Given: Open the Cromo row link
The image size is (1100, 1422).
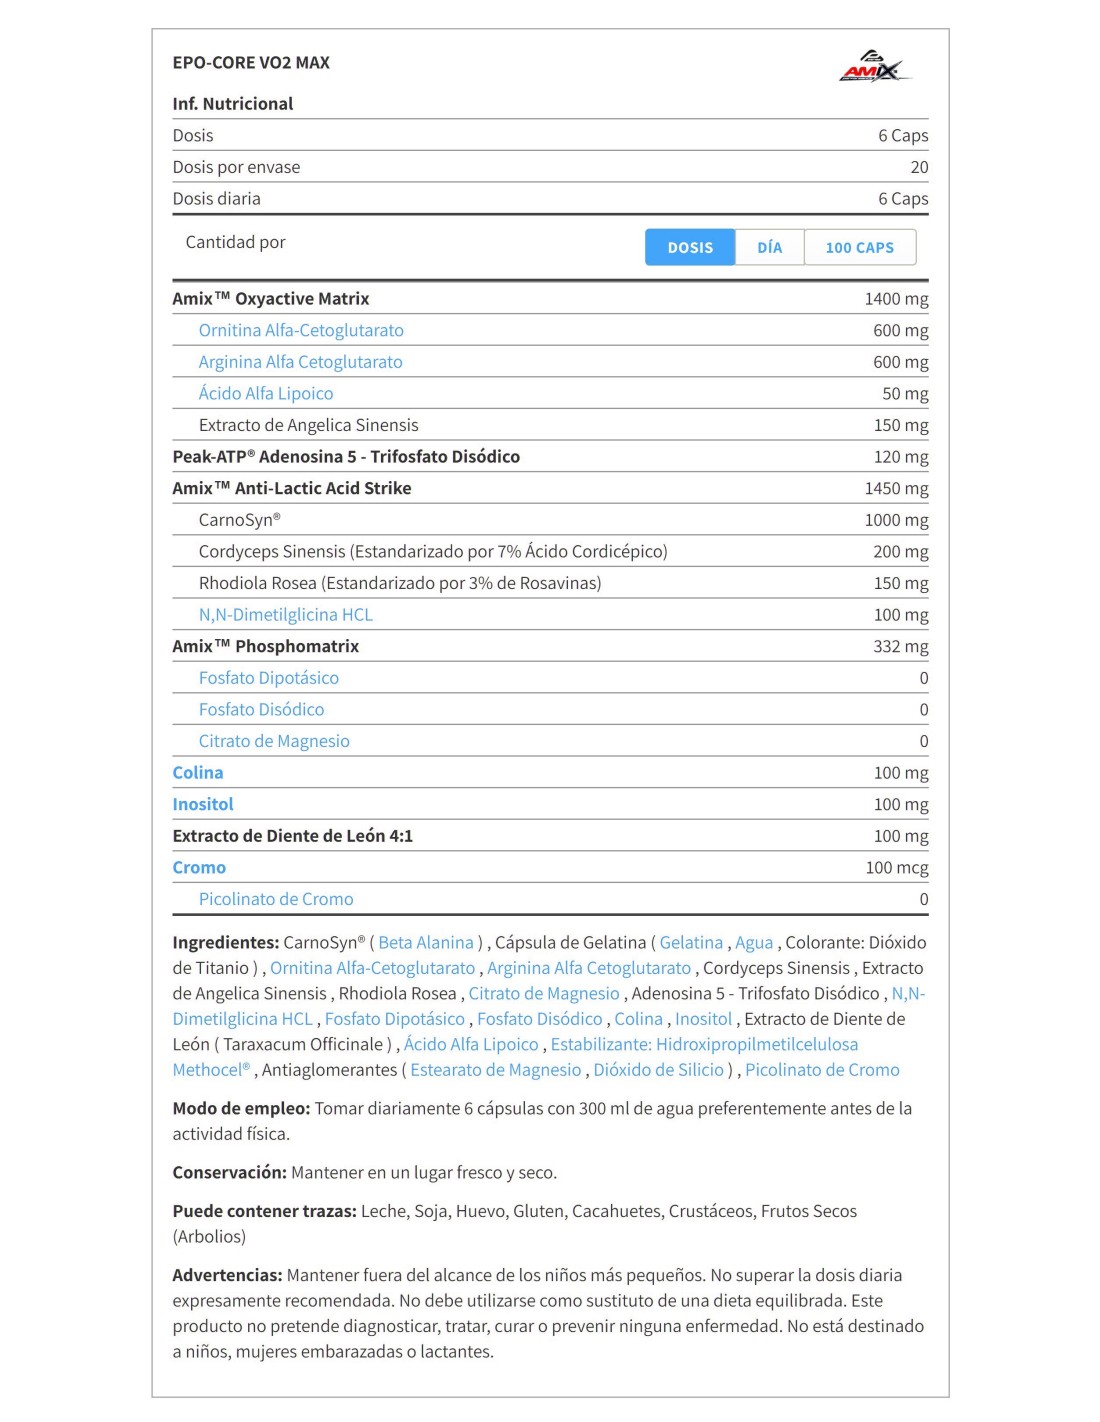Looking at the screenshot, I should tap(199, 868).
